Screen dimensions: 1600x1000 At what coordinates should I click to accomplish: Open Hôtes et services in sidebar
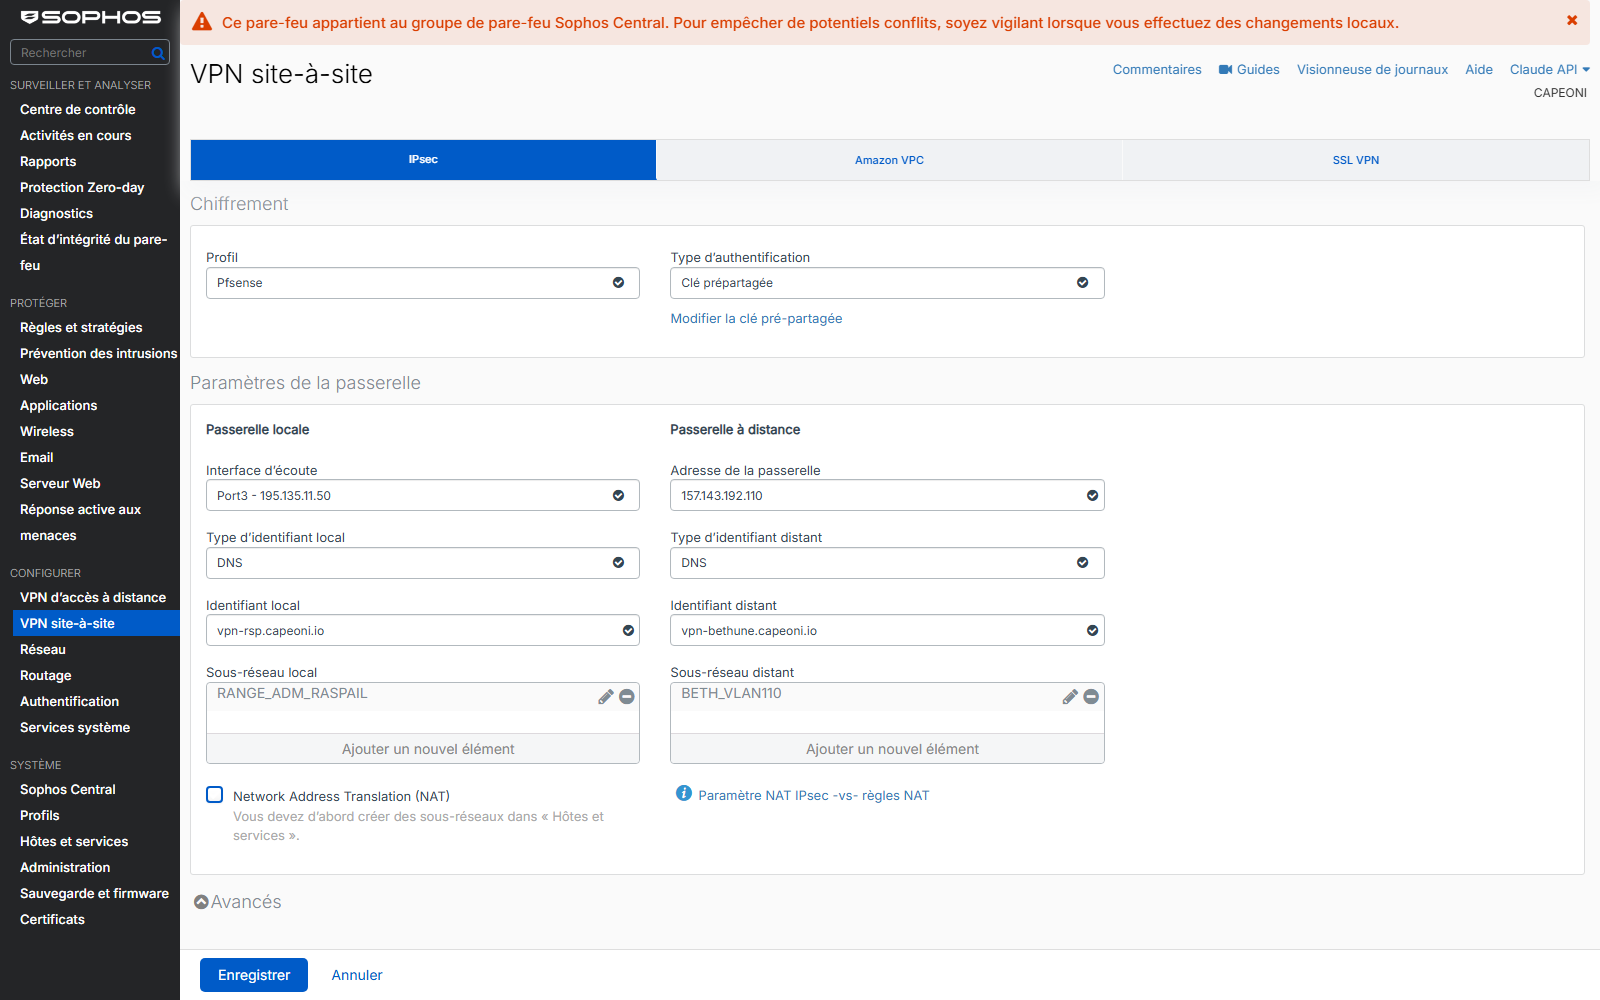pyautogui.click(x=74, y=842)
